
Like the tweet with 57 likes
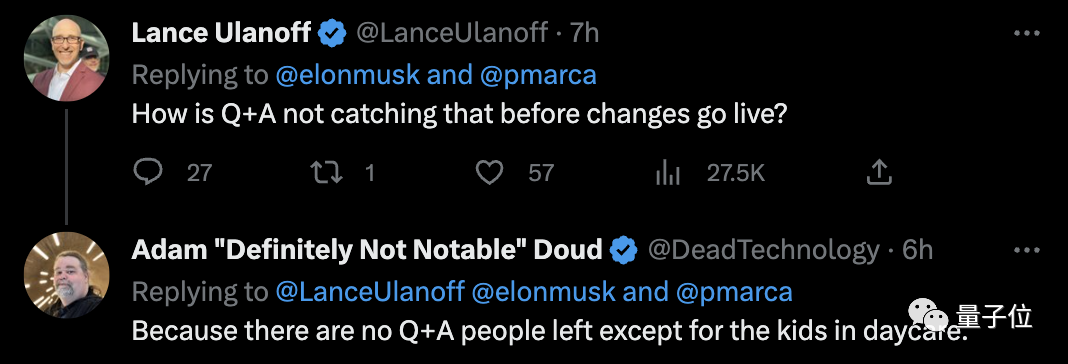488,172
